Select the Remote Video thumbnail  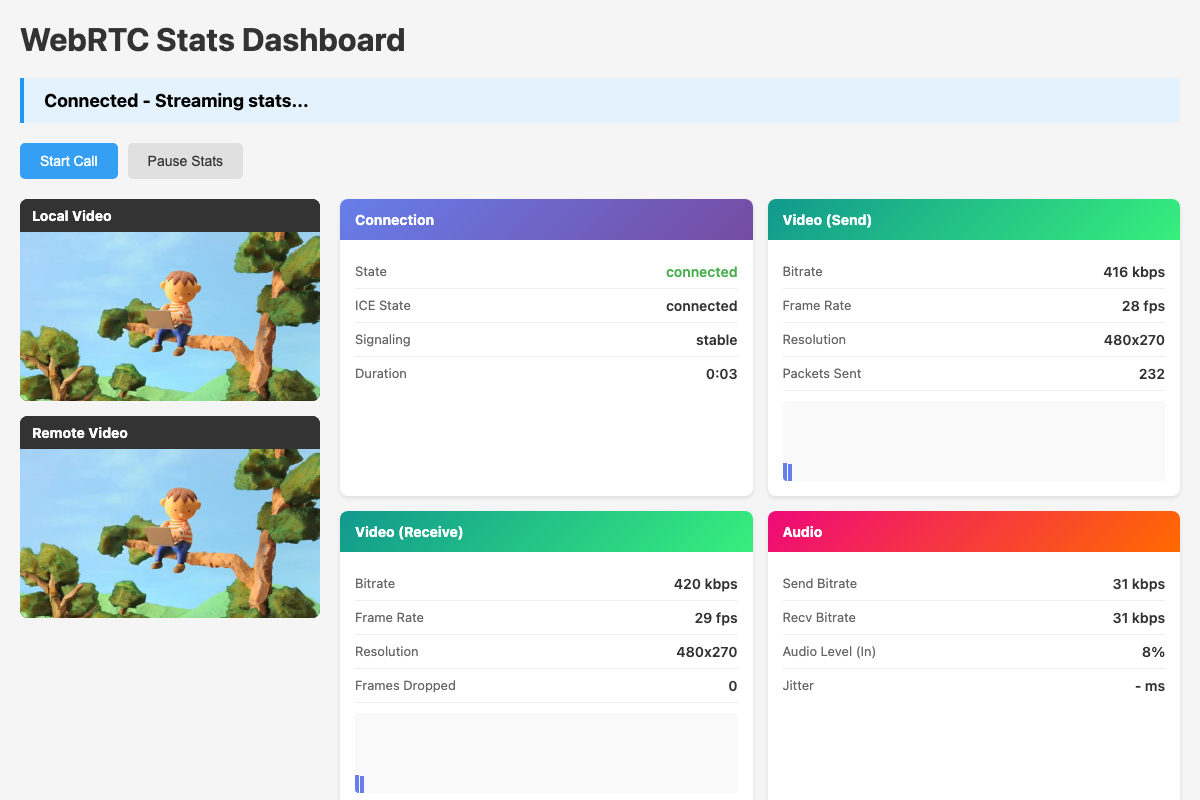[170, 533]
